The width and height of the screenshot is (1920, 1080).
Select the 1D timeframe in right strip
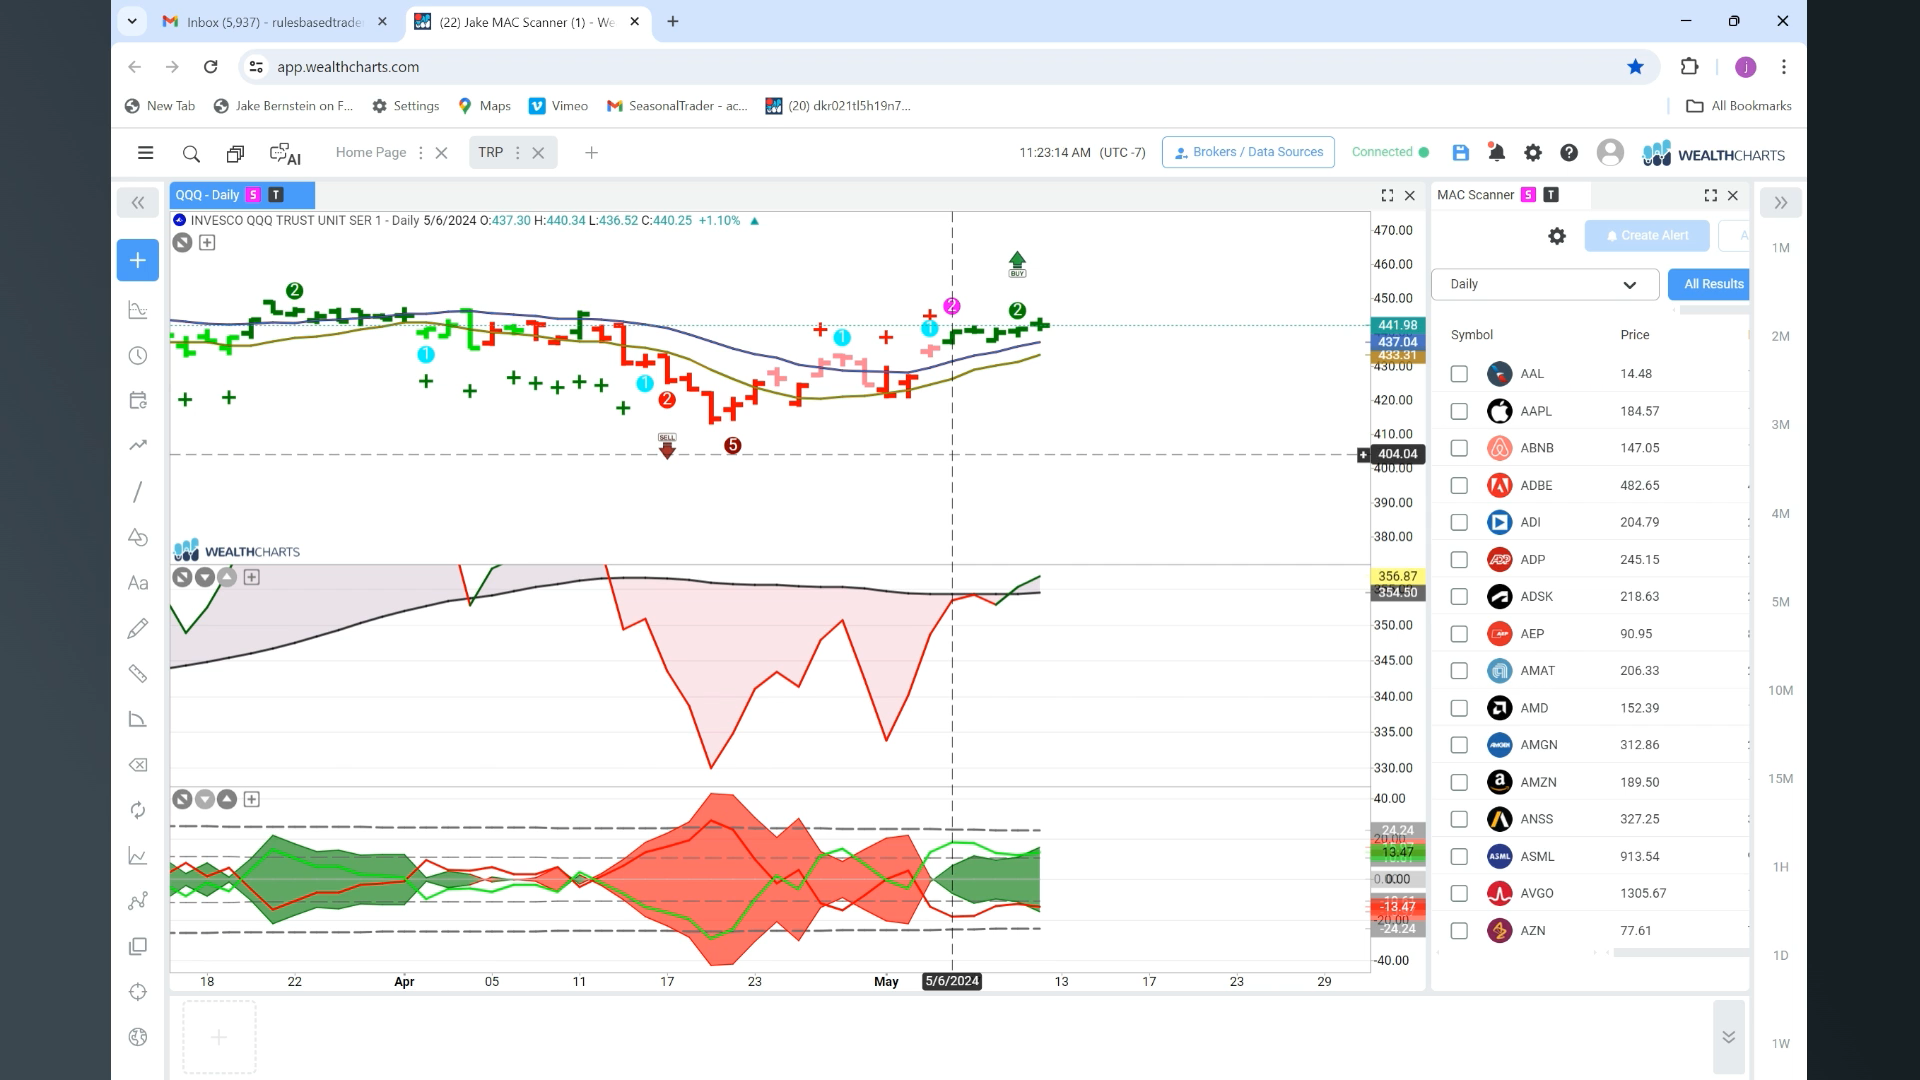(x=1780, y=955)
